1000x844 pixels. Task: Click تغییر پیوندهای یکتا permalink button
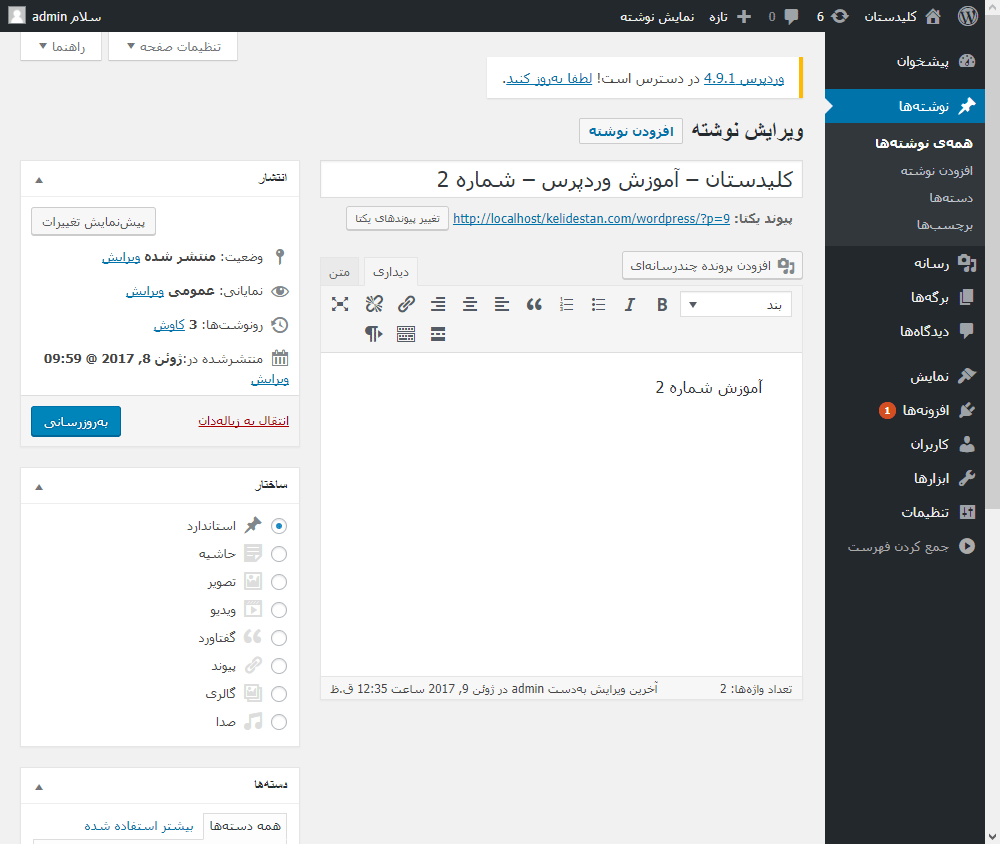coord(397,219)
